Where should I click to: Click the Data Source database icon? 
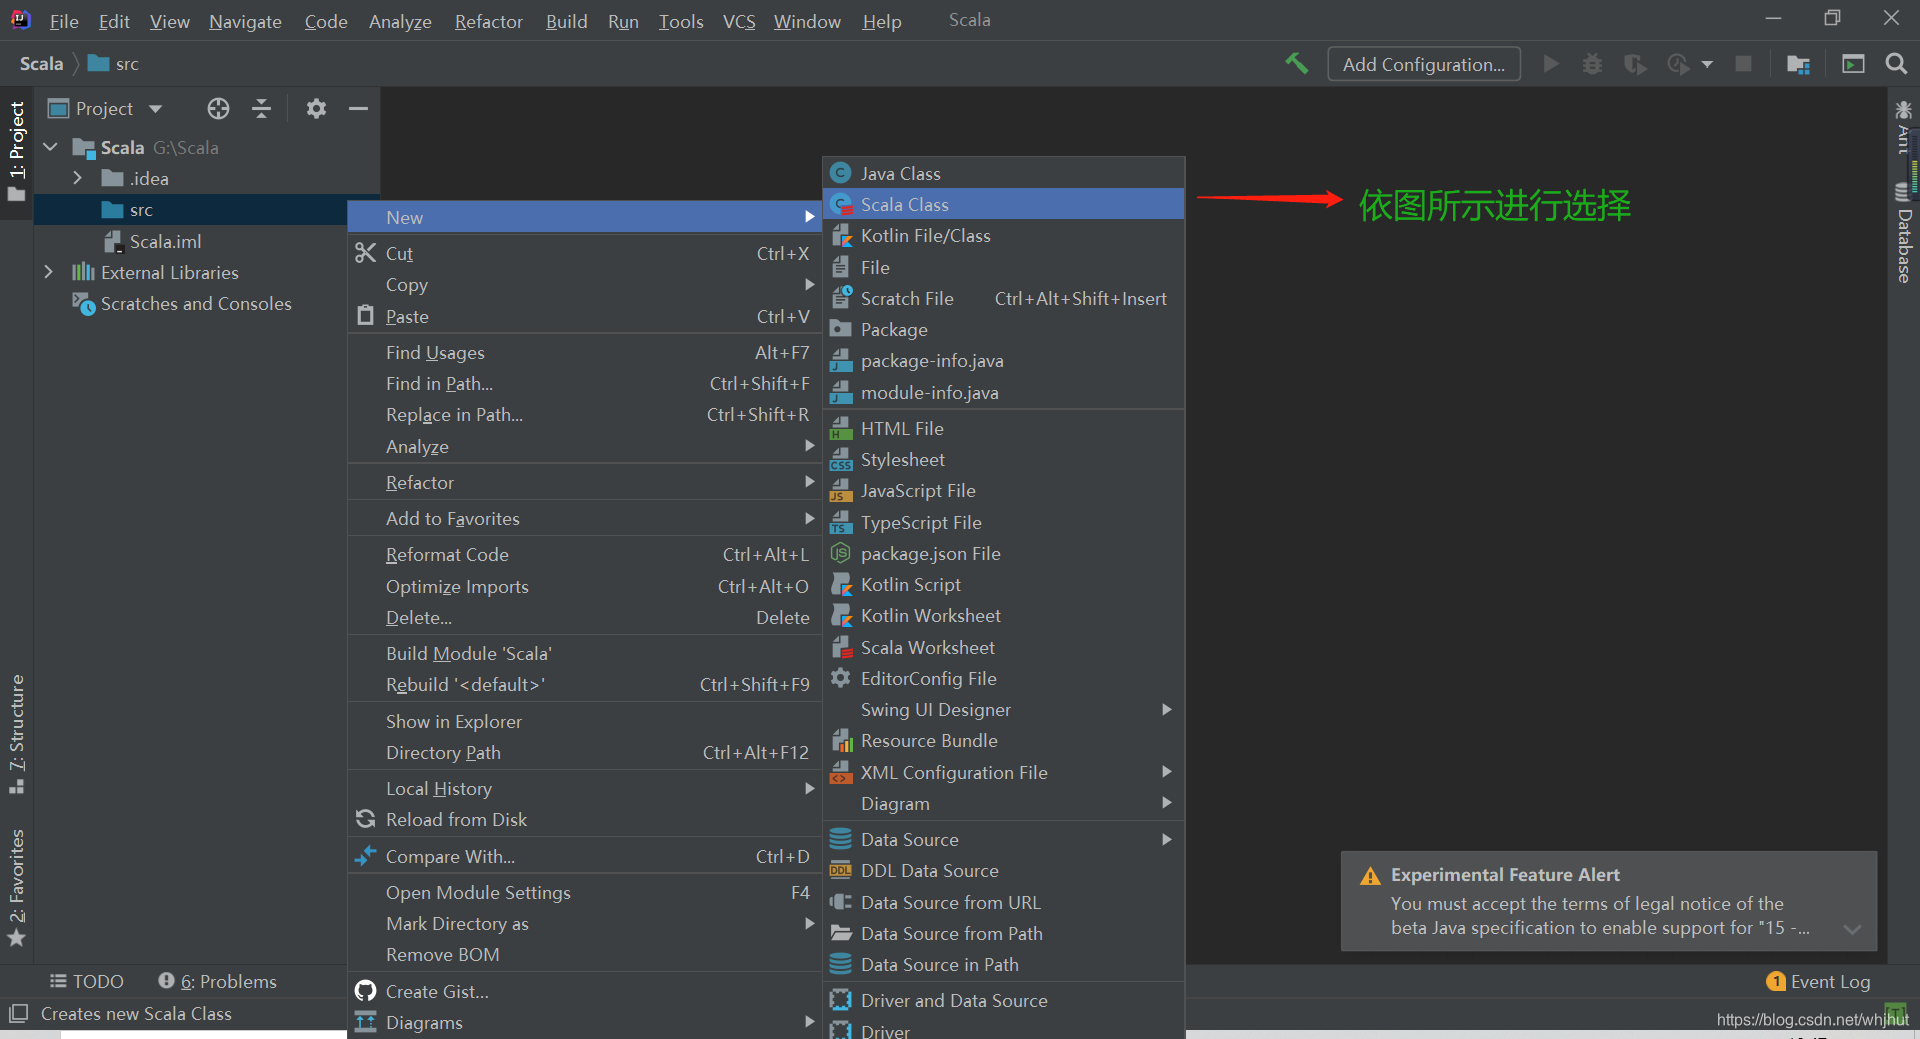pos(841,839)
